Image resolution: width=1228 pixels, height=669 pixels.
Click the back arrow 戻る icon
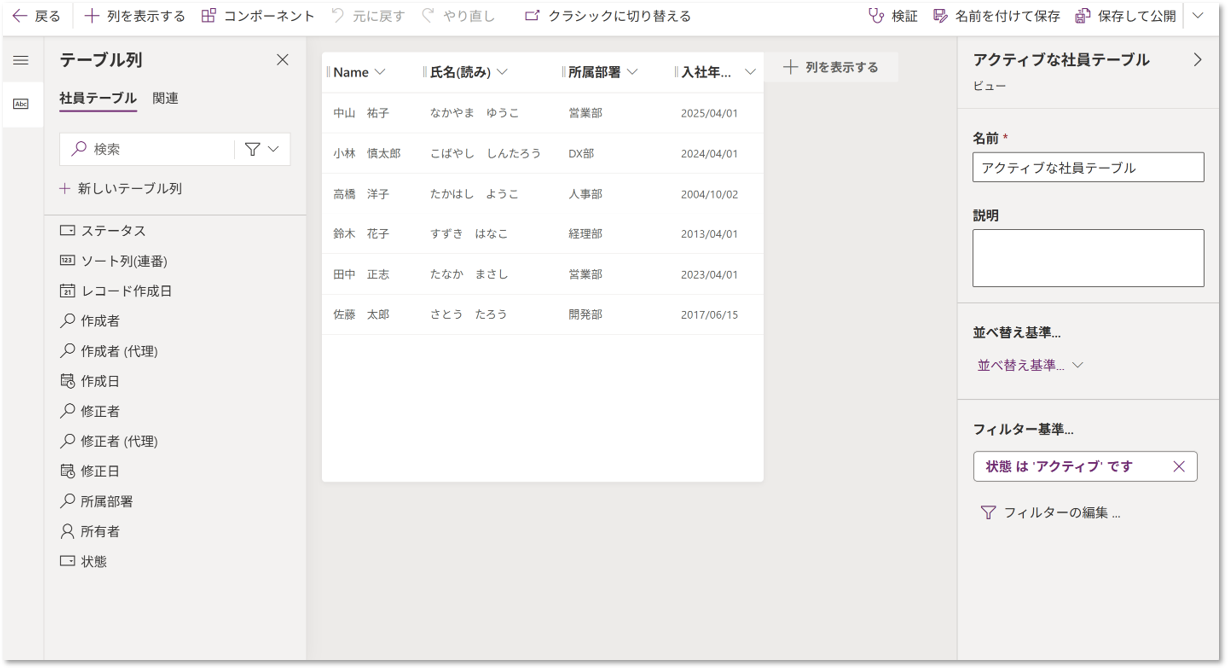click(19, 16)
